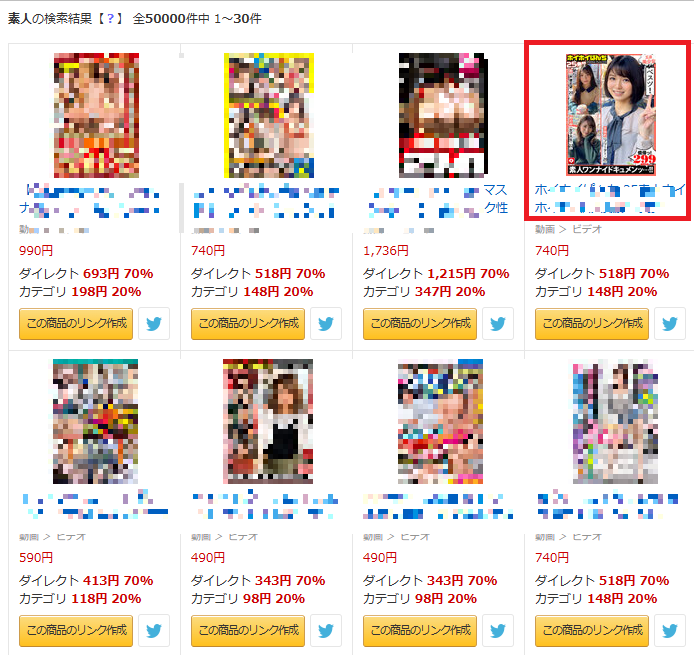Open the thumbnail of the 990円 item
Viewport: 694px width, 655px height.
point(96,115)
